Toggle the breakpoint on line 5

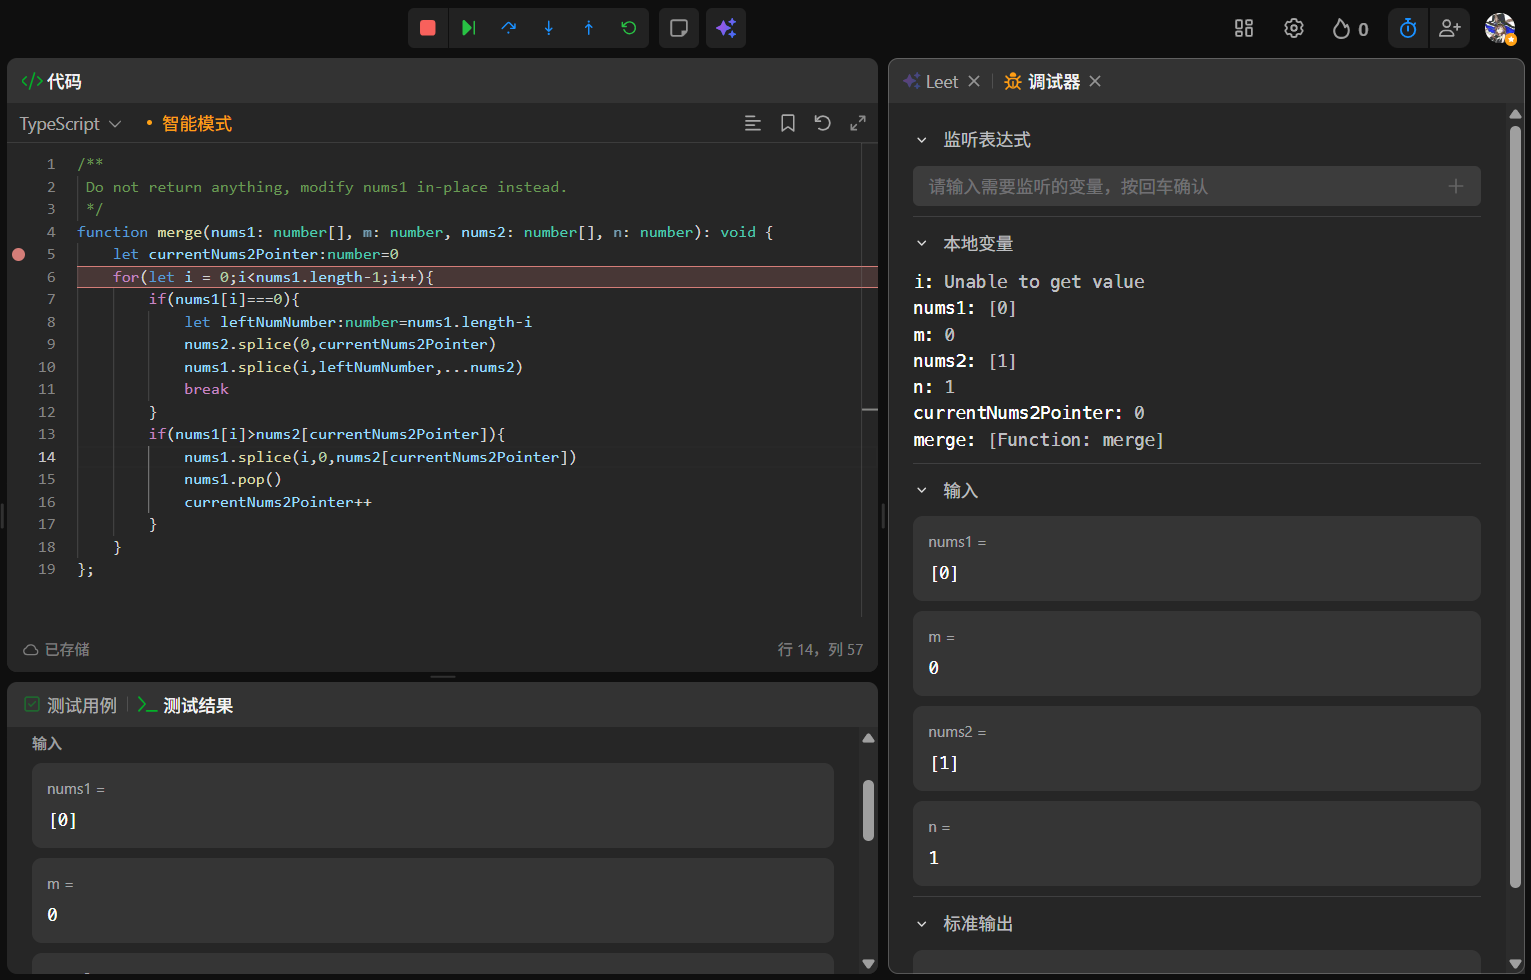pyautogui.click(x=19, y=254)
